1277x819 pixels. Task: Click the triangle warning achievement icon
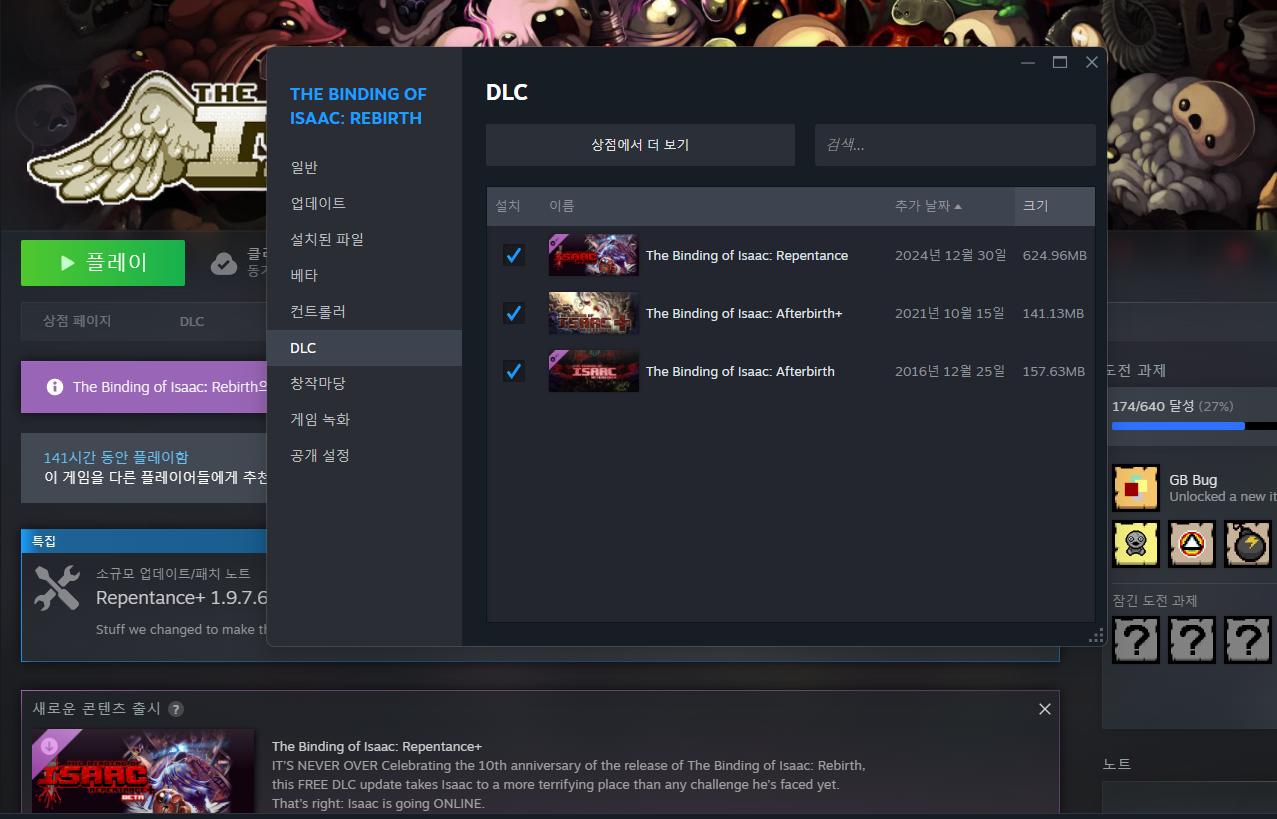(x=1192, y=544)
